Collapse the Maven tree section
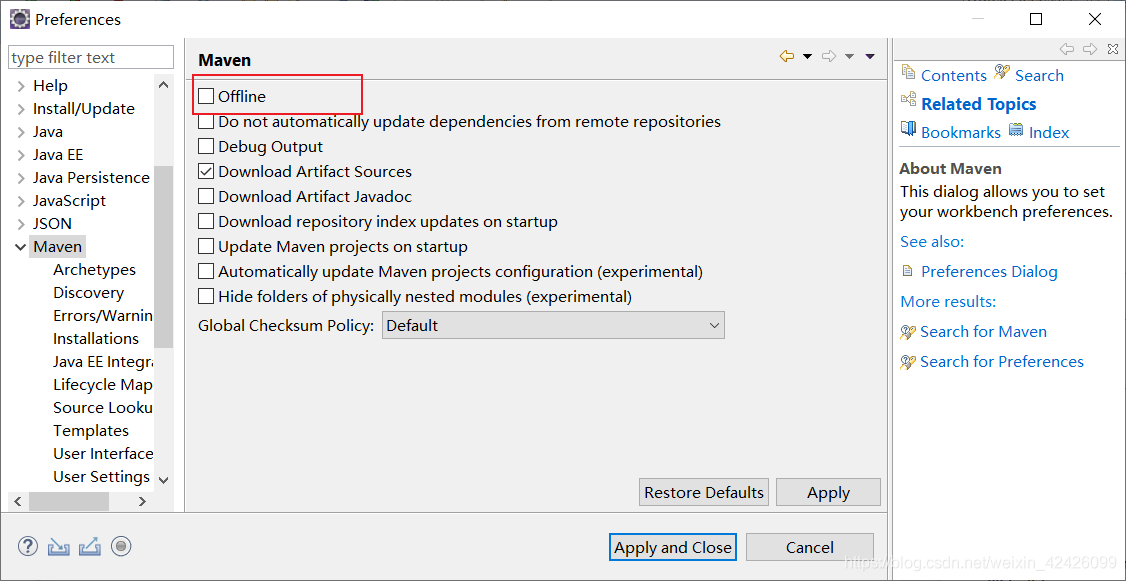 click(x=20, y=246)
